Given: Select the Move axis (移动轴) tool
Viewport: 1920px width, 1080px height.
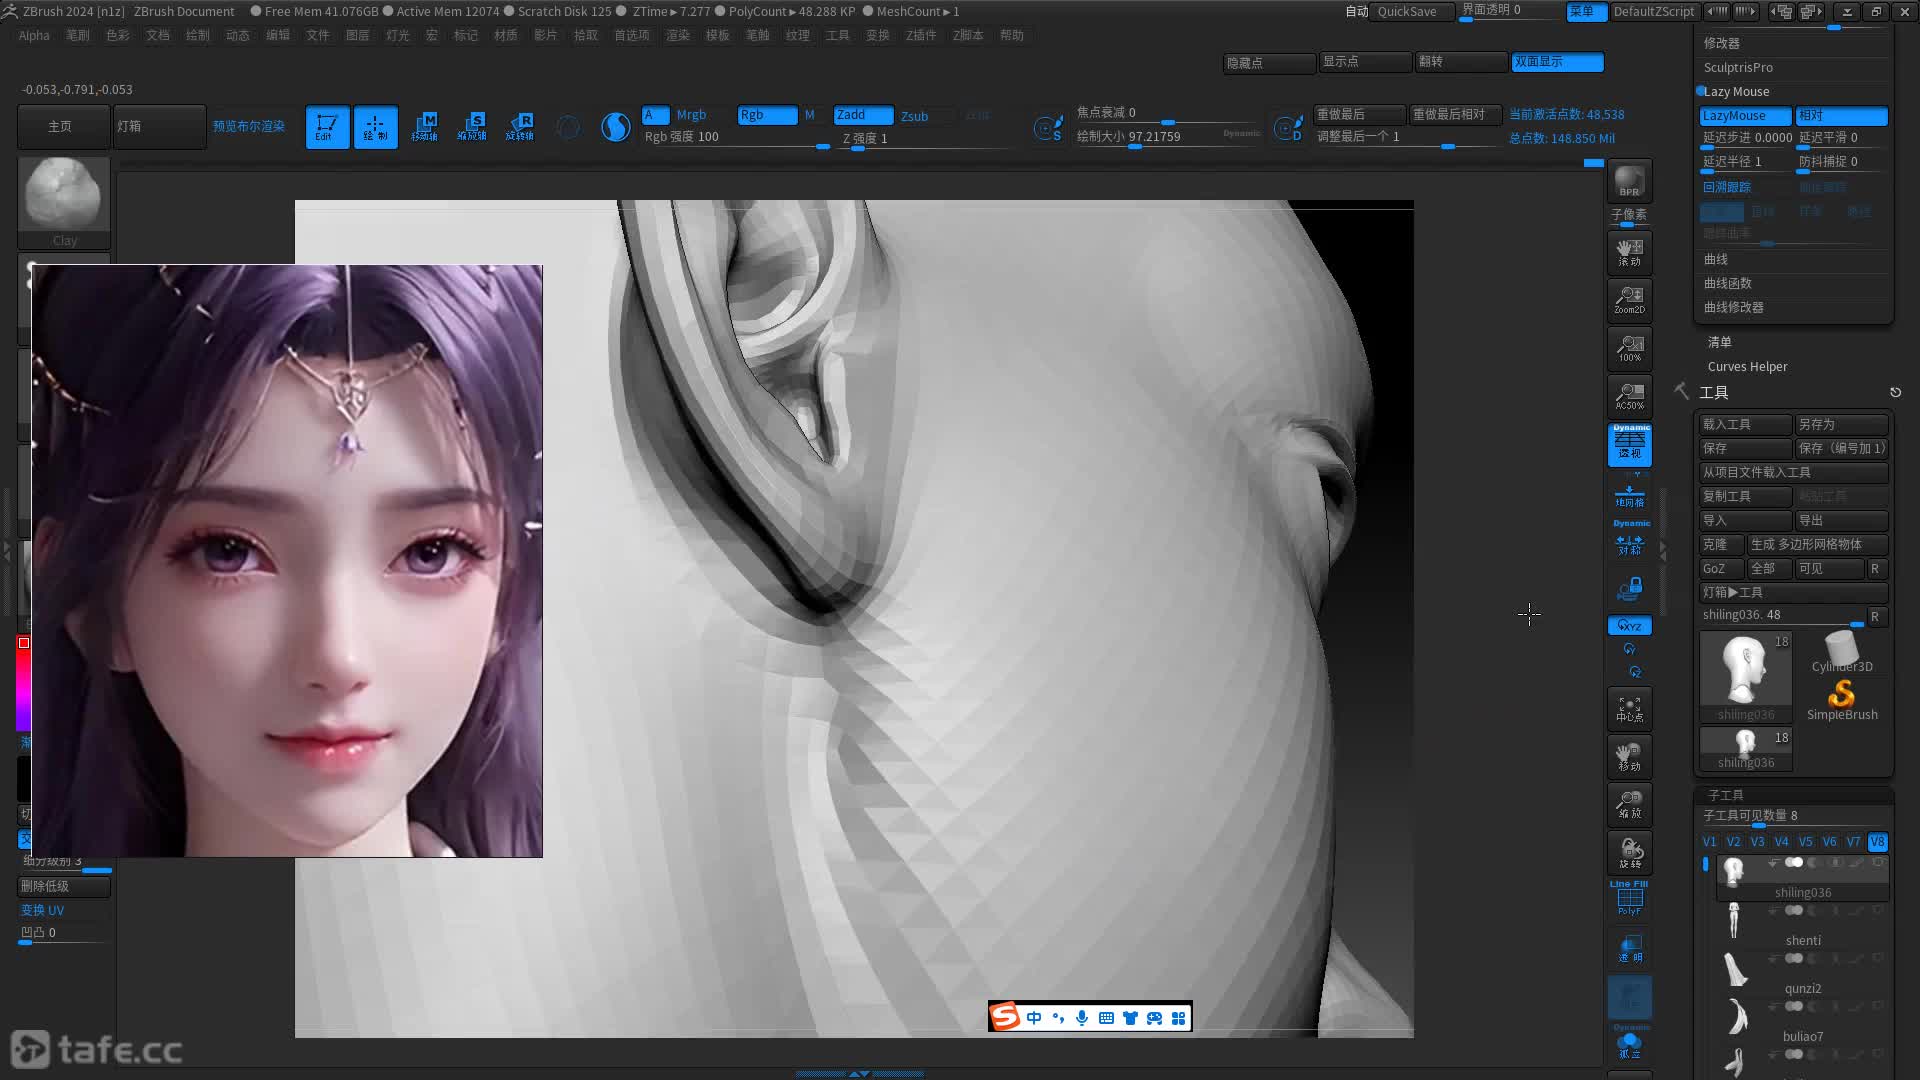Looking at the screenshot, I should pos(424,127).
